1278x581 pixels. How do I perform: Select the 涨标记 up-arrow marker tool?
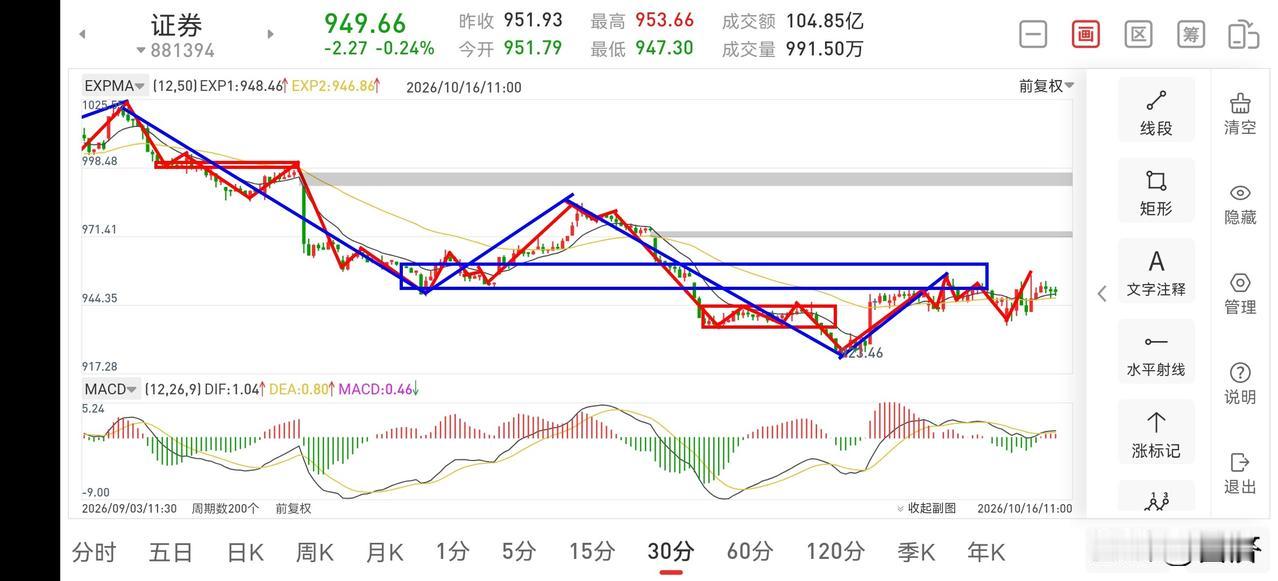tap(1156, 434)
